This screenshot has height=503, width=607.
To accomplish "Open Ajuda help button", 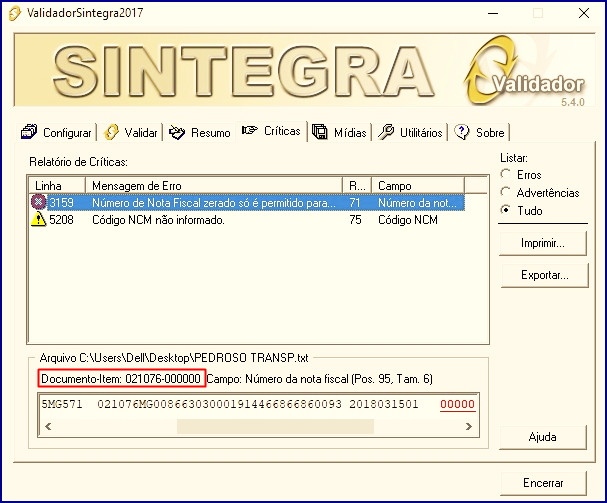I will click(x=543, y=437).
